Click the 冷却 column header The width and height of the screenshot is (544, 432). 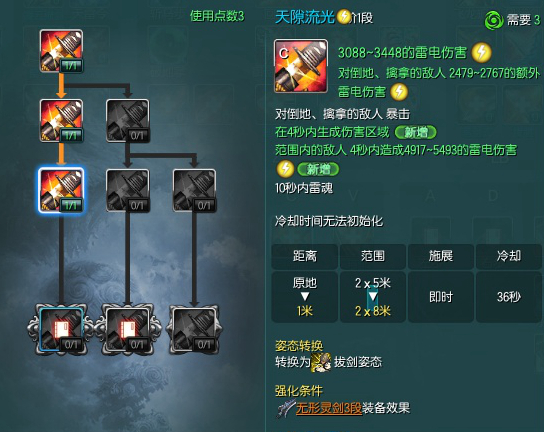coord(509,256)
